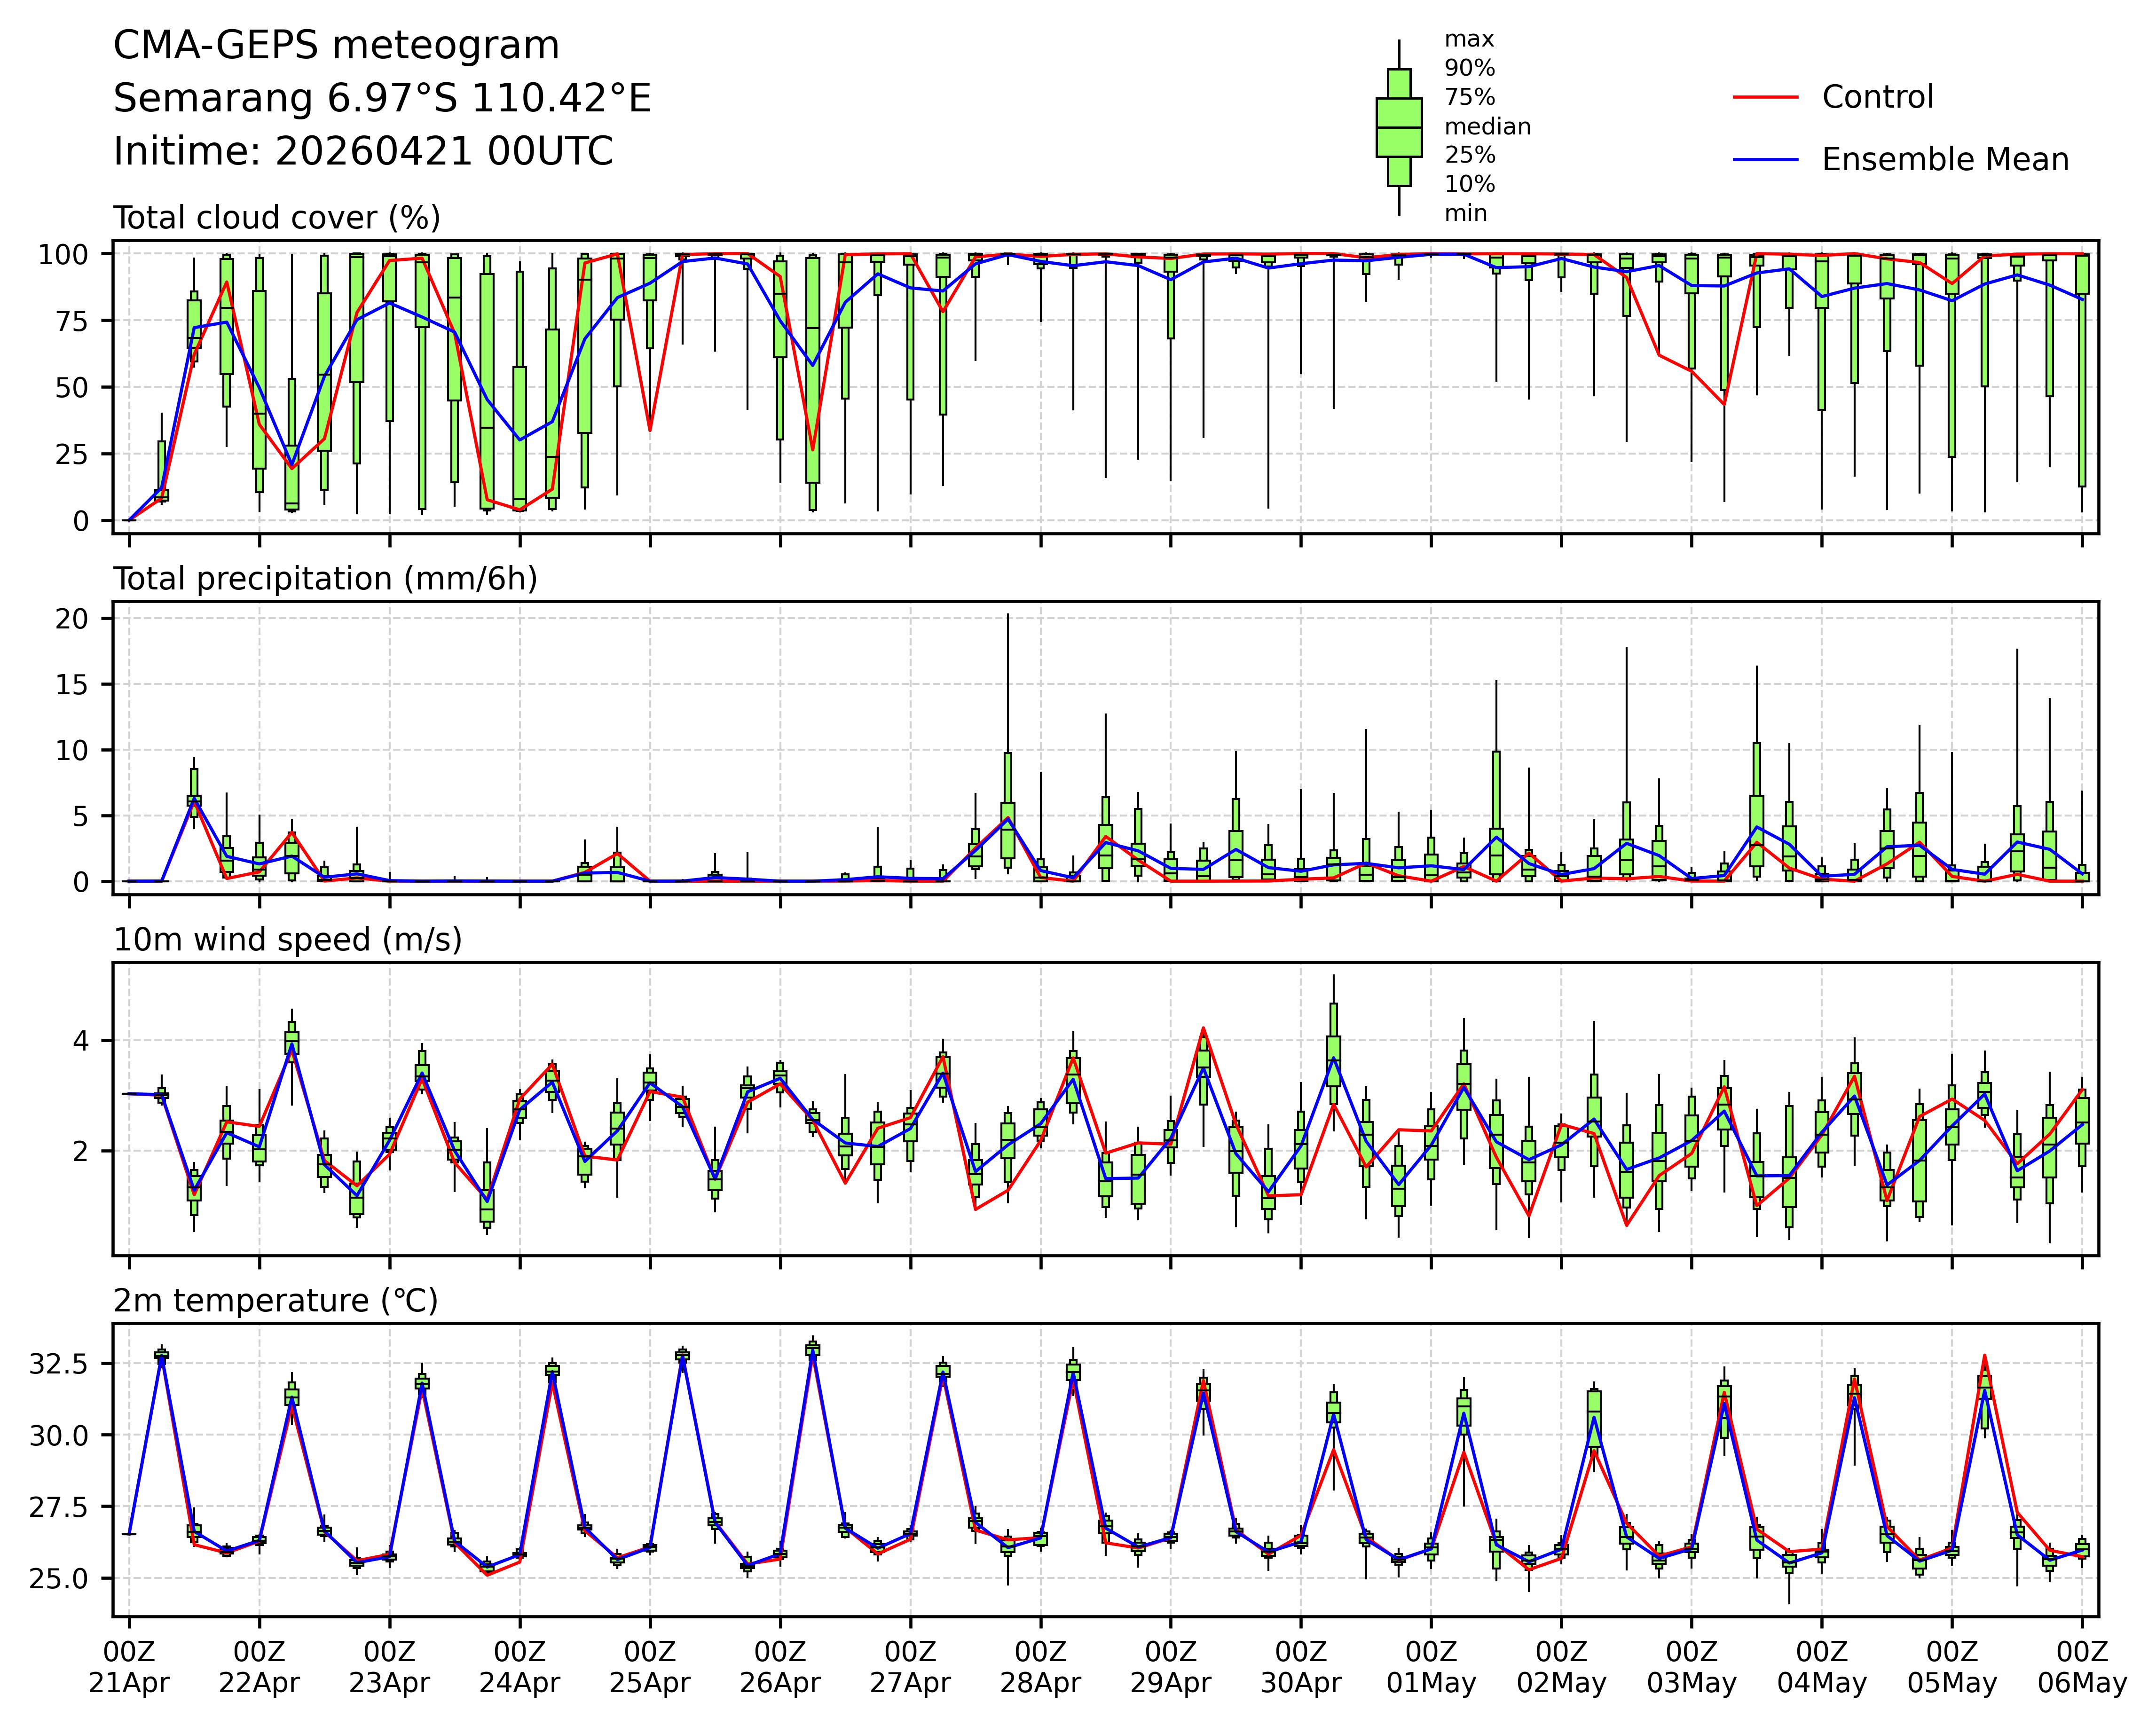This screenshot has width=2156, height=1726.
Task: Click the 'Total cloud cover (%)' panel title
Action: [x=277, y=218]
